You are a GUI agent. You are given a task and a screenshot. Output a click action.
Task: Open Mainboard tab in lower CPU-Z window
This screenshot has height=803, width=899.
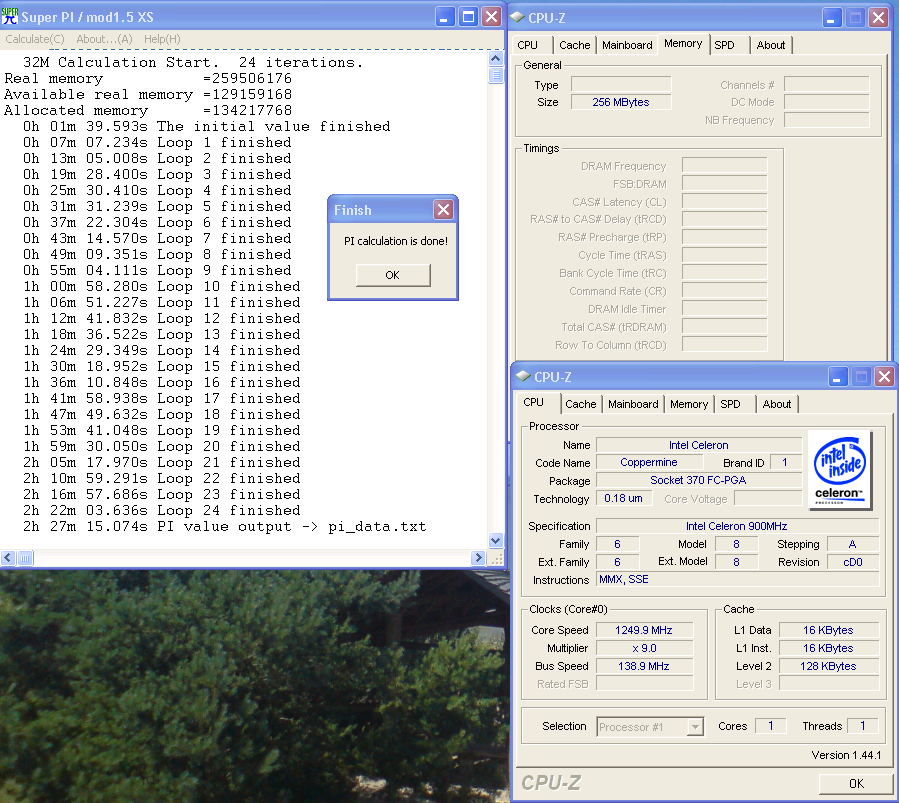(x=633, y=404)
